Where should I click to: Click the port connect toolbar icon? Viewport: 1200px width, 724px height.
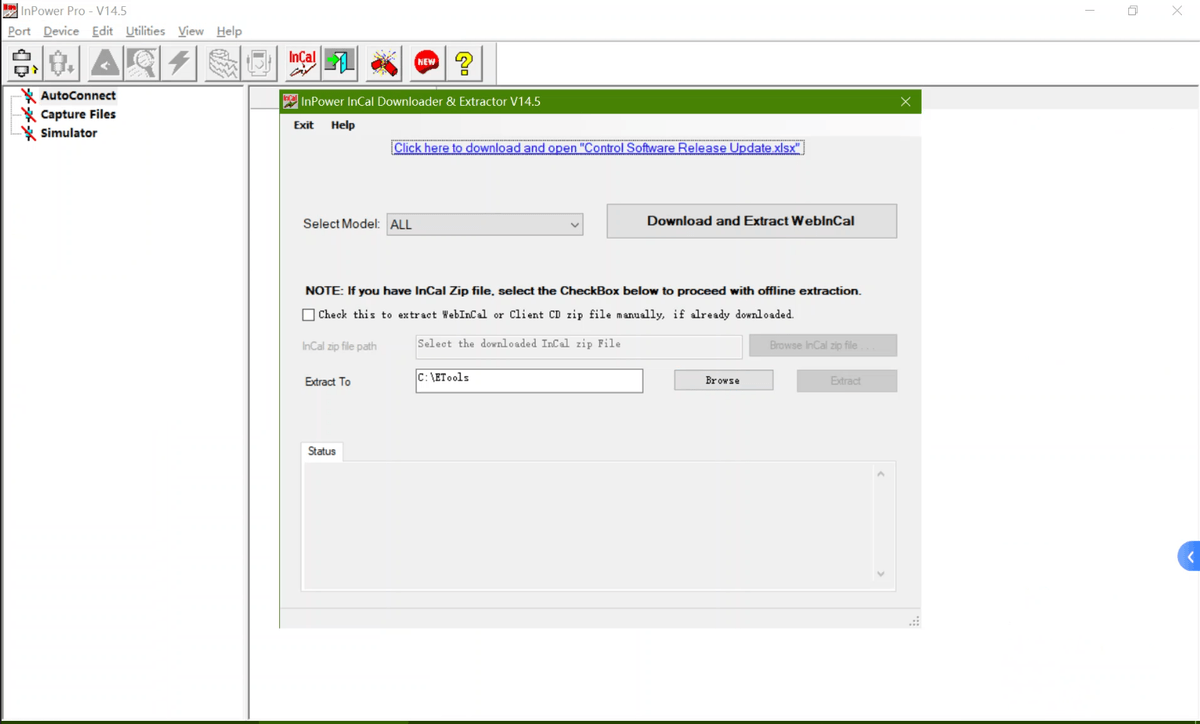pos(24,63)
